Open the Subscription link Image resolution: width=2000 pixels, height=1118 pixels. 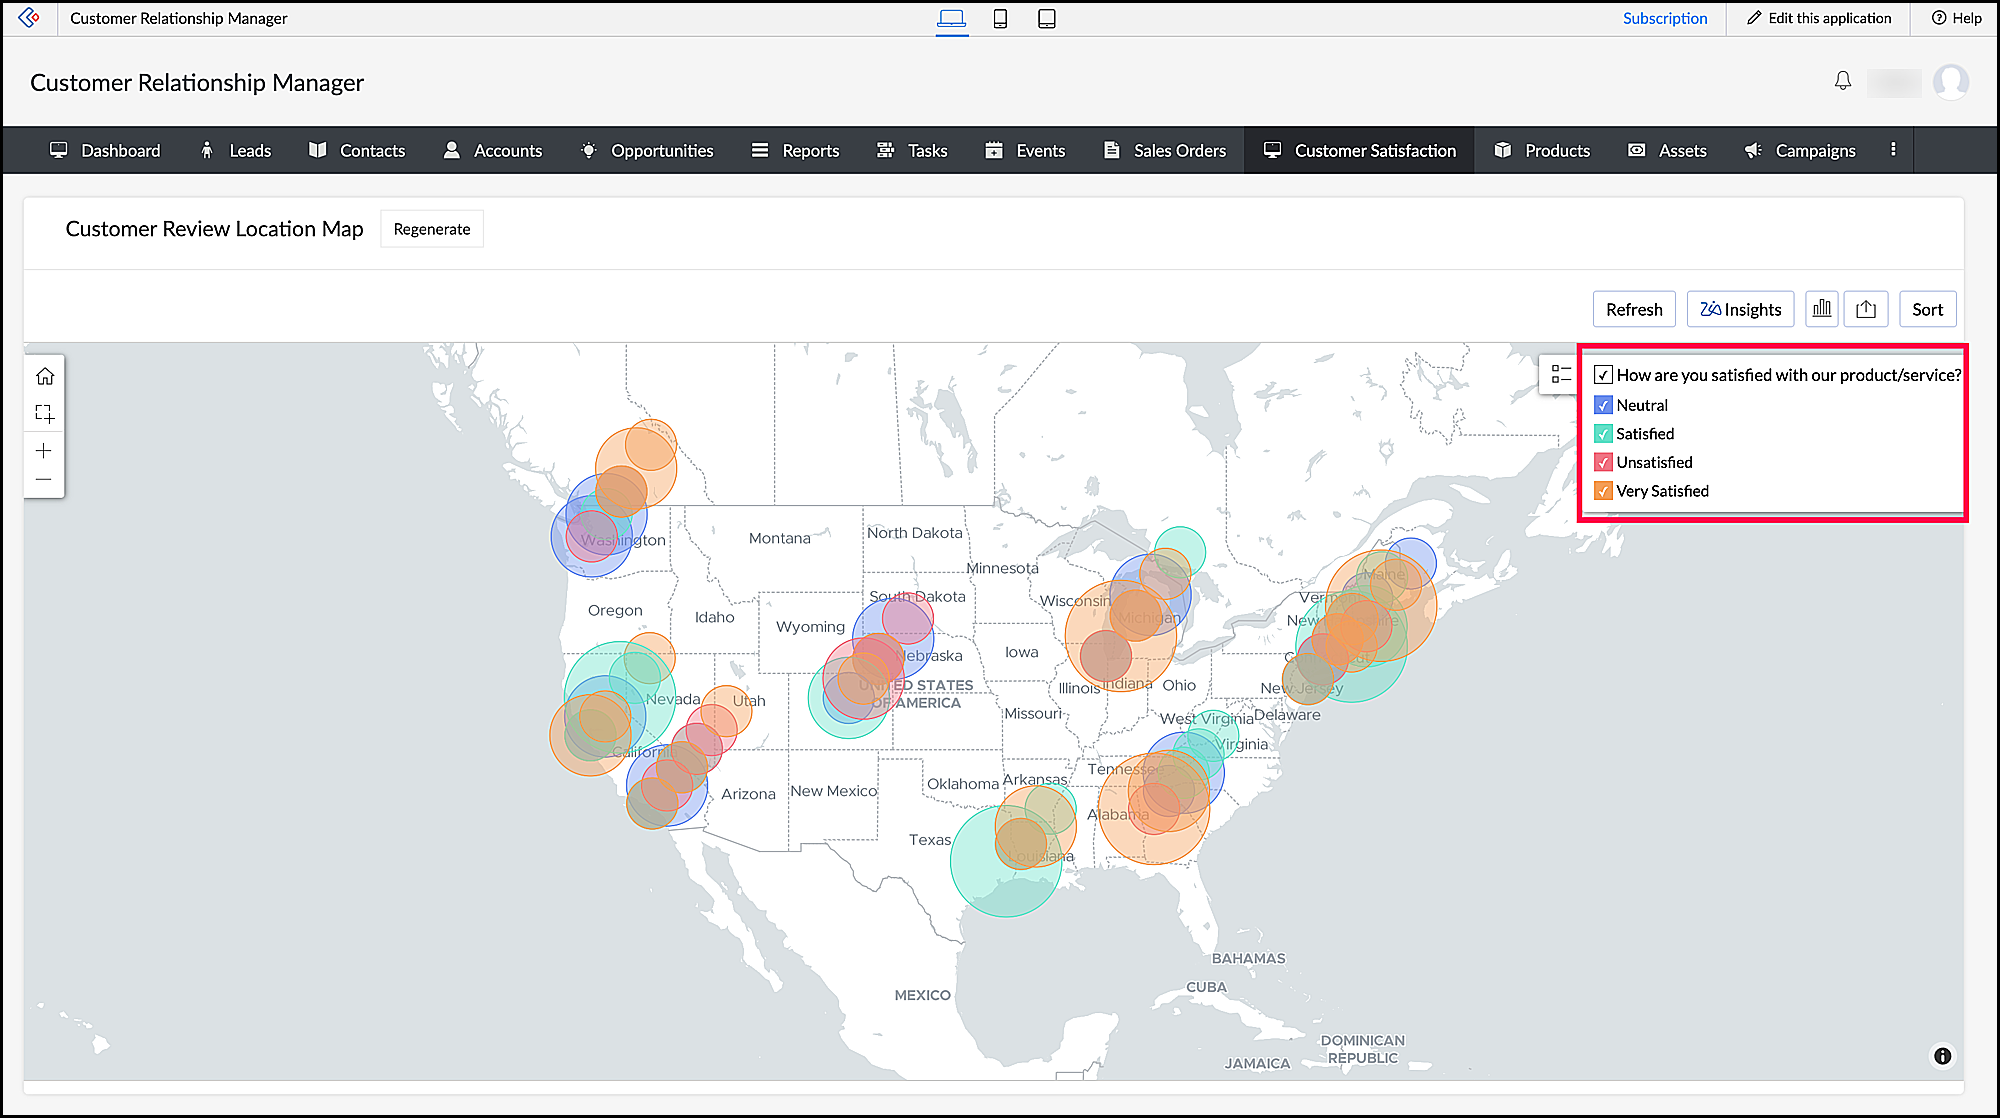[1664, 18]
